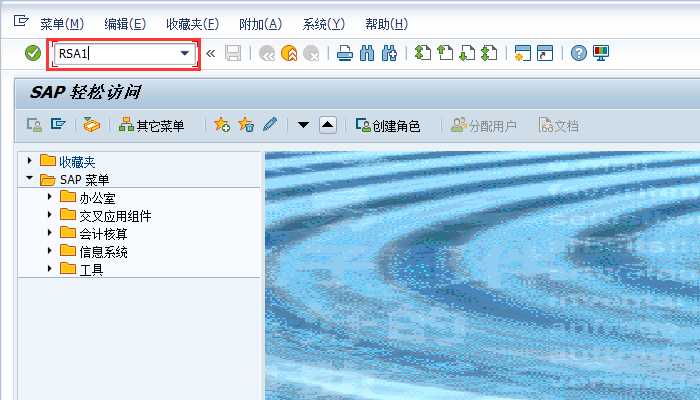Click the SAP Menu icon
This screenshot has height=400, width=700.
(x=58, y=125)
